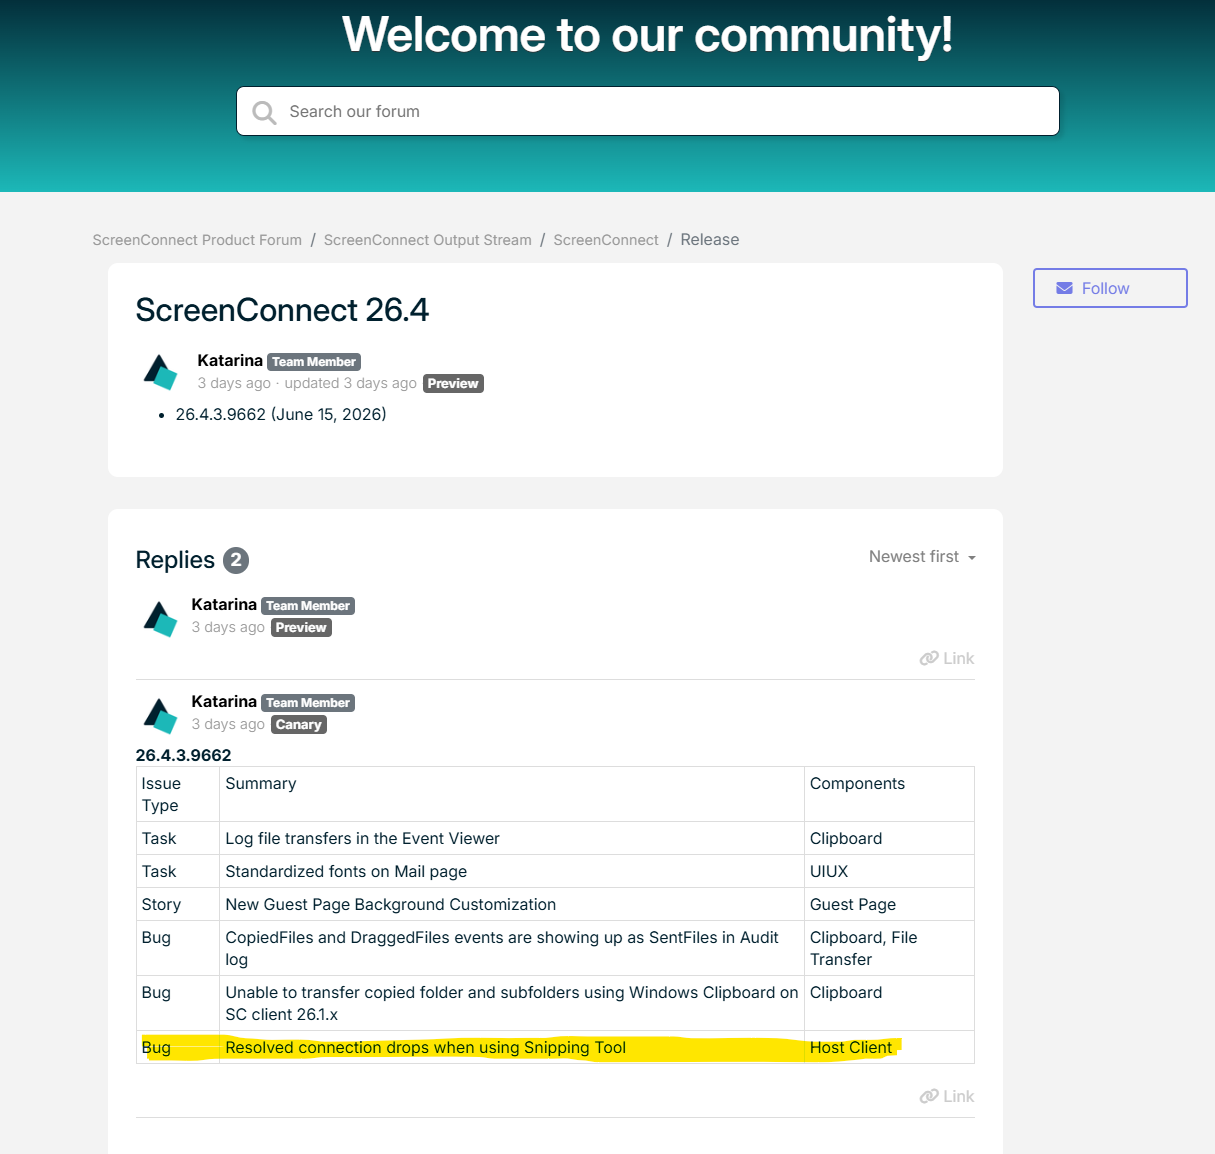1215x1154 pixels.
Task: Open Katarina's name on the Canary reply
Action: [x=224, y=701]
